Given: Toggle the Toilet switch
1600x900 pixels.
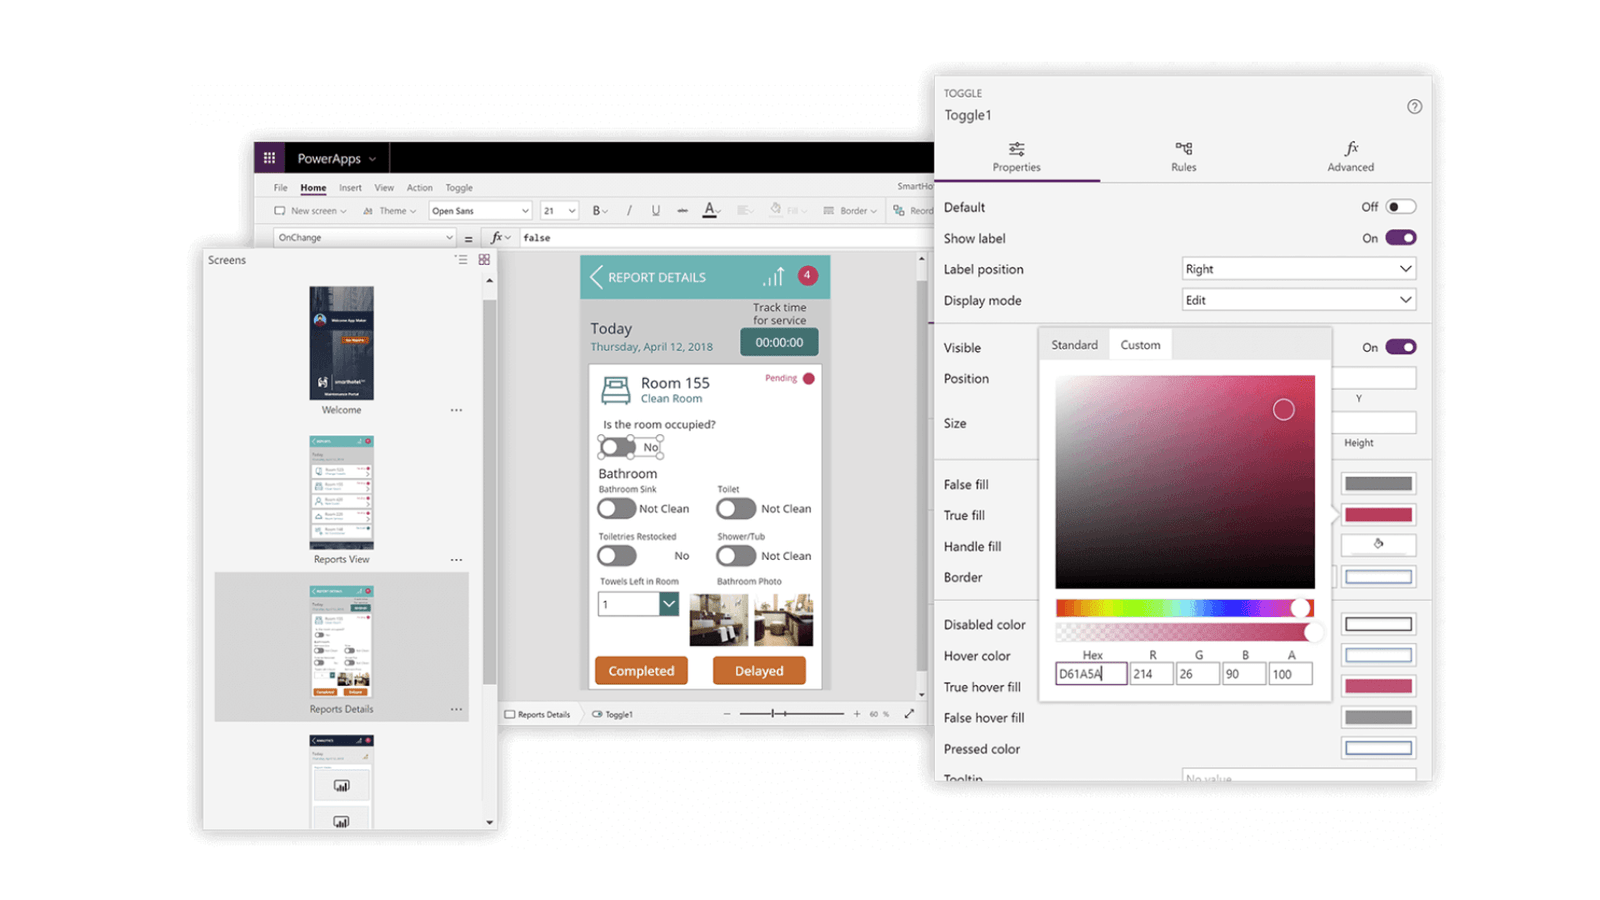Looking at the screenshot, I should [736, 508].
